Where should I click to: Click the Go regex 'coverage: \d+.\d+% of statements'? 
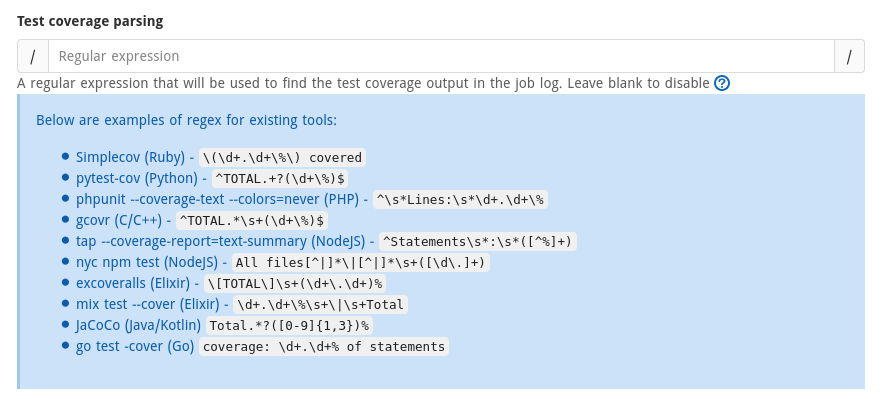pyautogui.click(x=324, y=347)
